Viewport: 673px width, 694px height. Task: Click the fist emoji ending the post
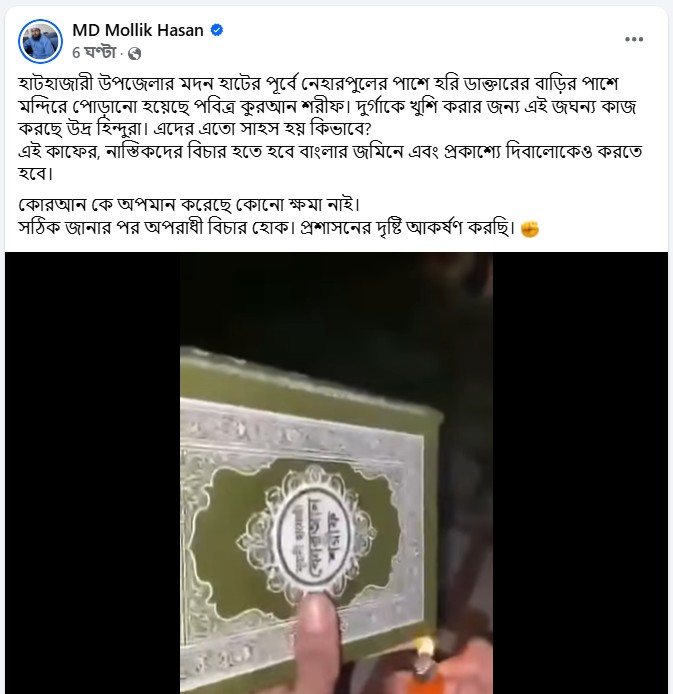point(530,229)
